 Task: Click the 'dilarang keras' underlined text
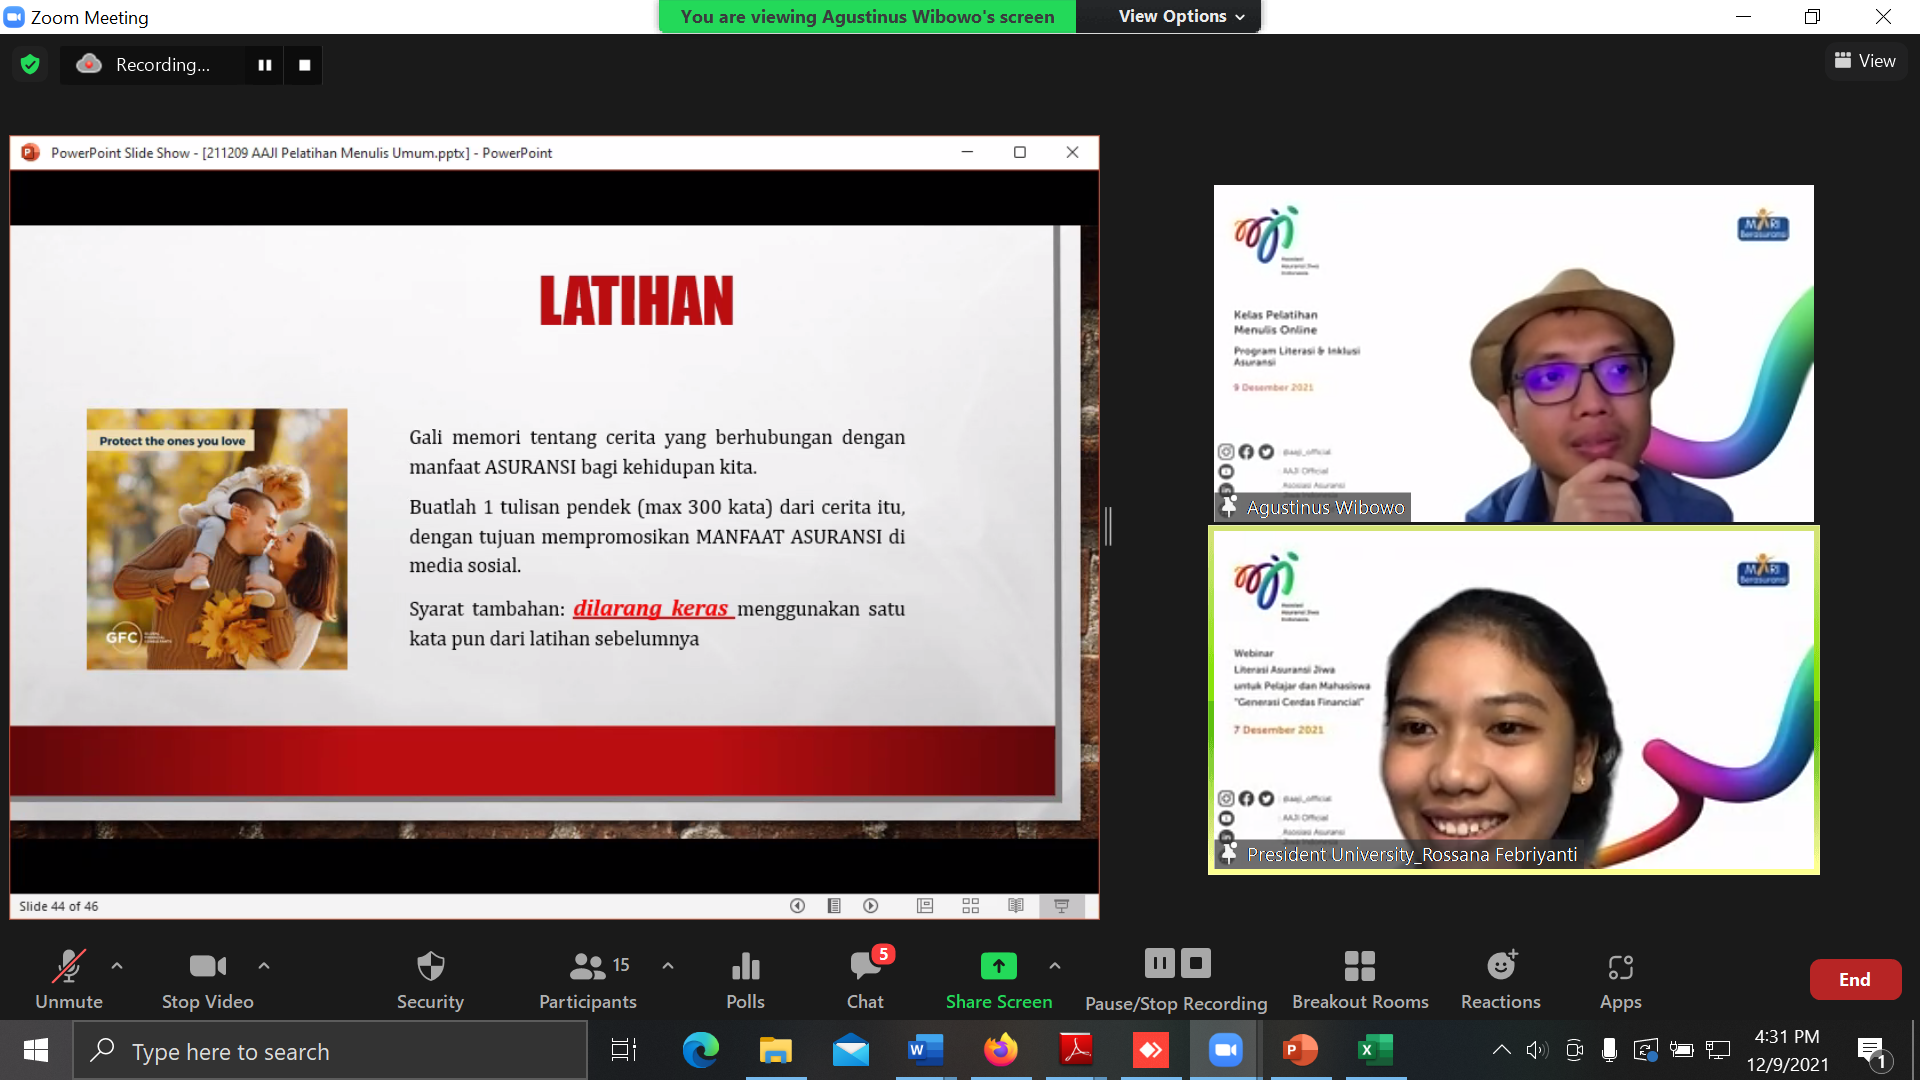pos(651,608)
